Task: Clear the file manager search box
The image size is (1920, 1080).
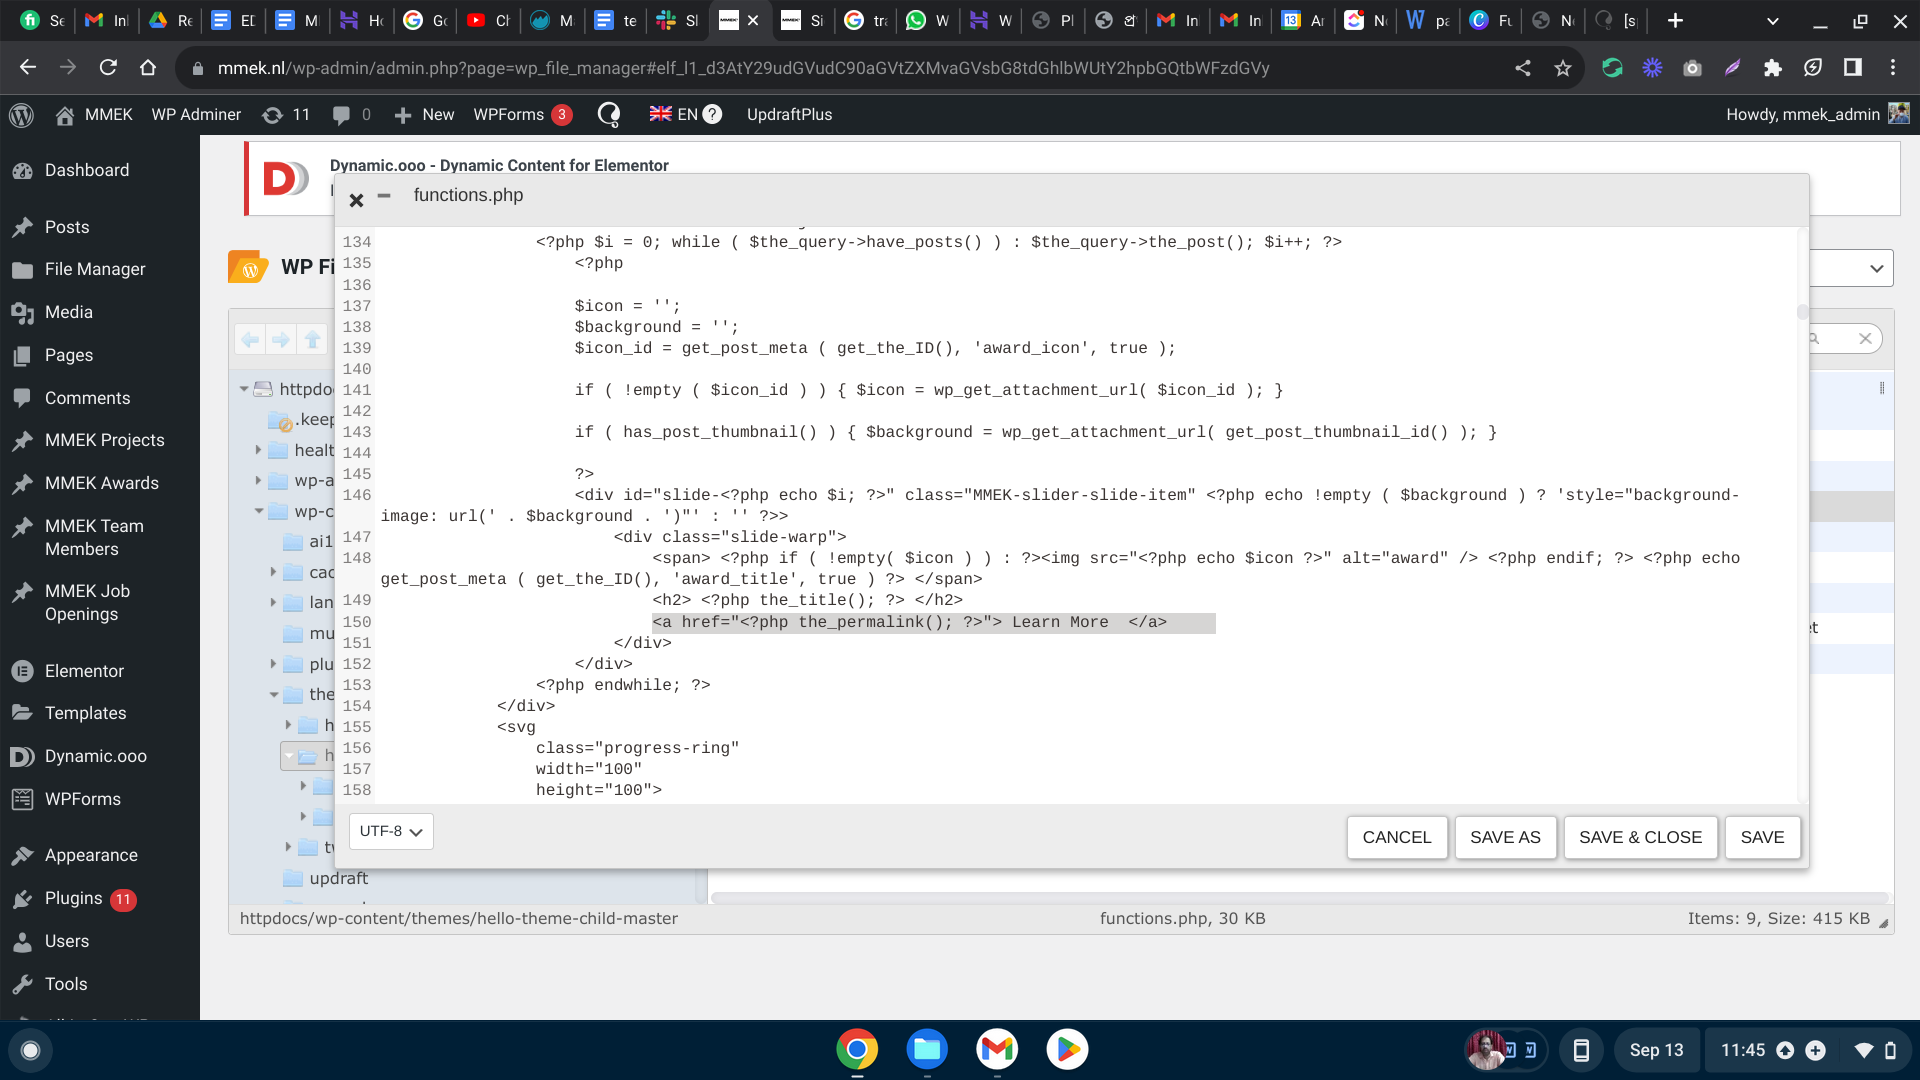Action: click(1865, 339)
